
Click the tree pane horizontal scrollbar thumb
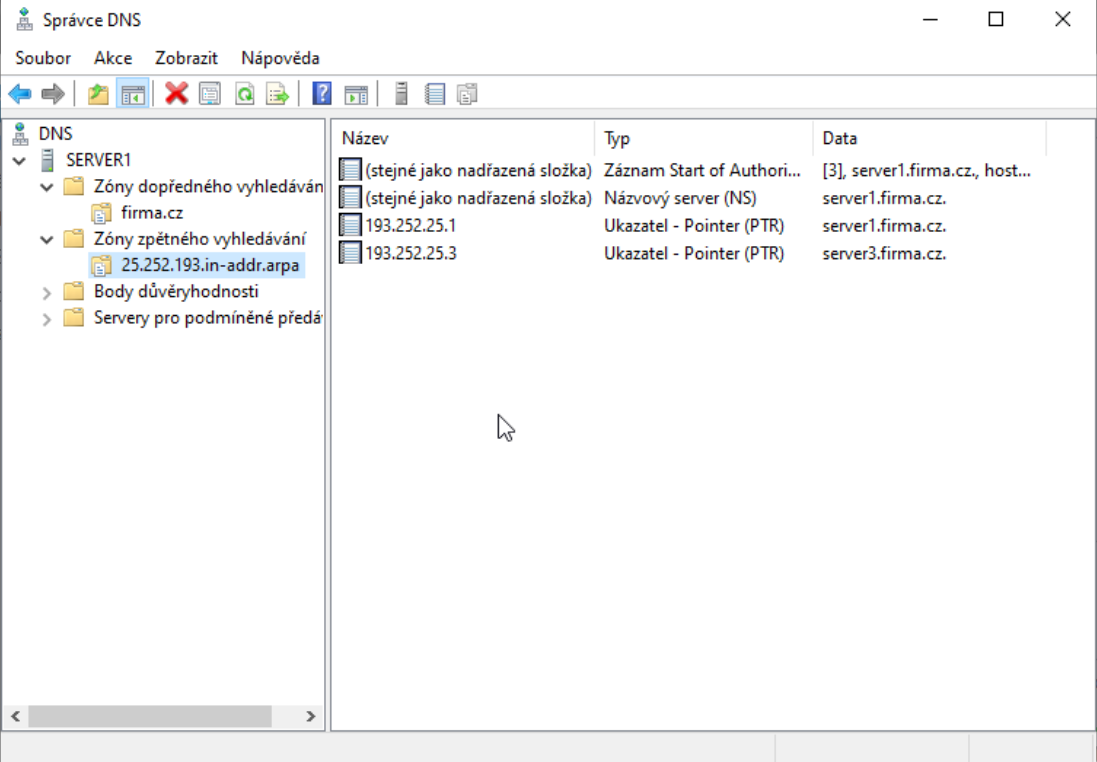150,716
